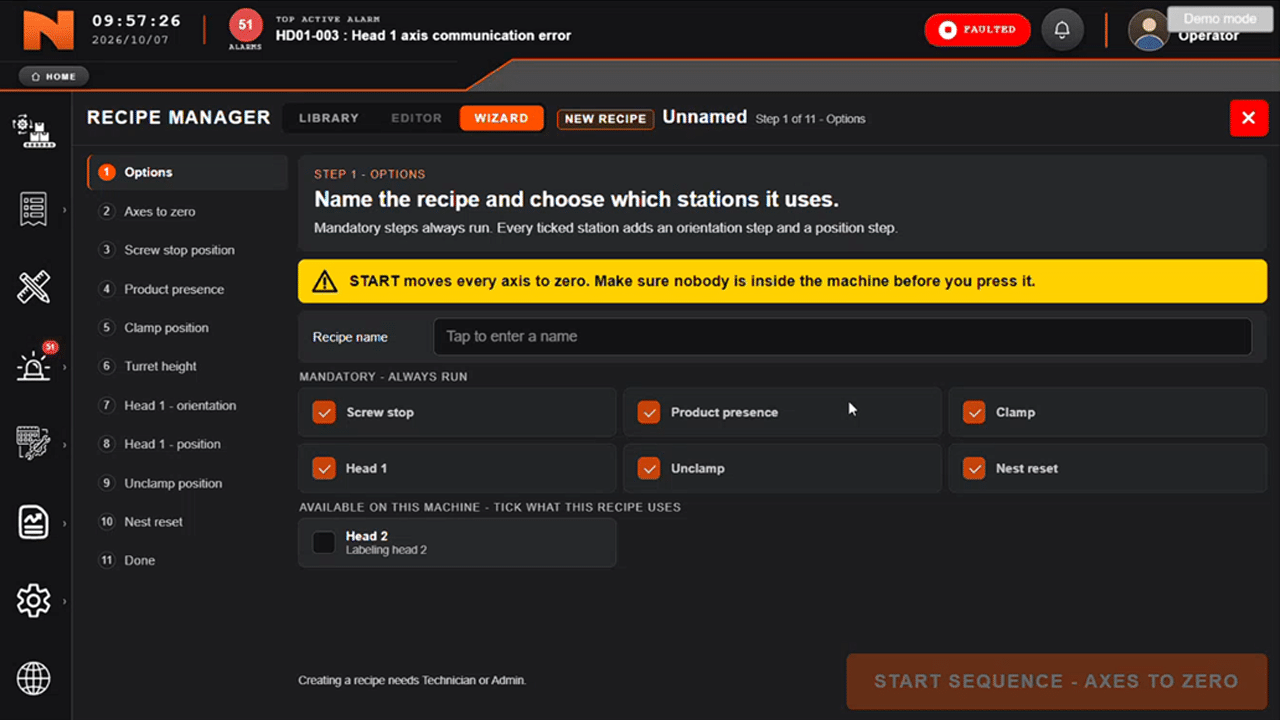Click the yellow warning triangle icon
The height and width of the screenshot is (720, 1280).
pyautogui.click(x=325, y=281)
